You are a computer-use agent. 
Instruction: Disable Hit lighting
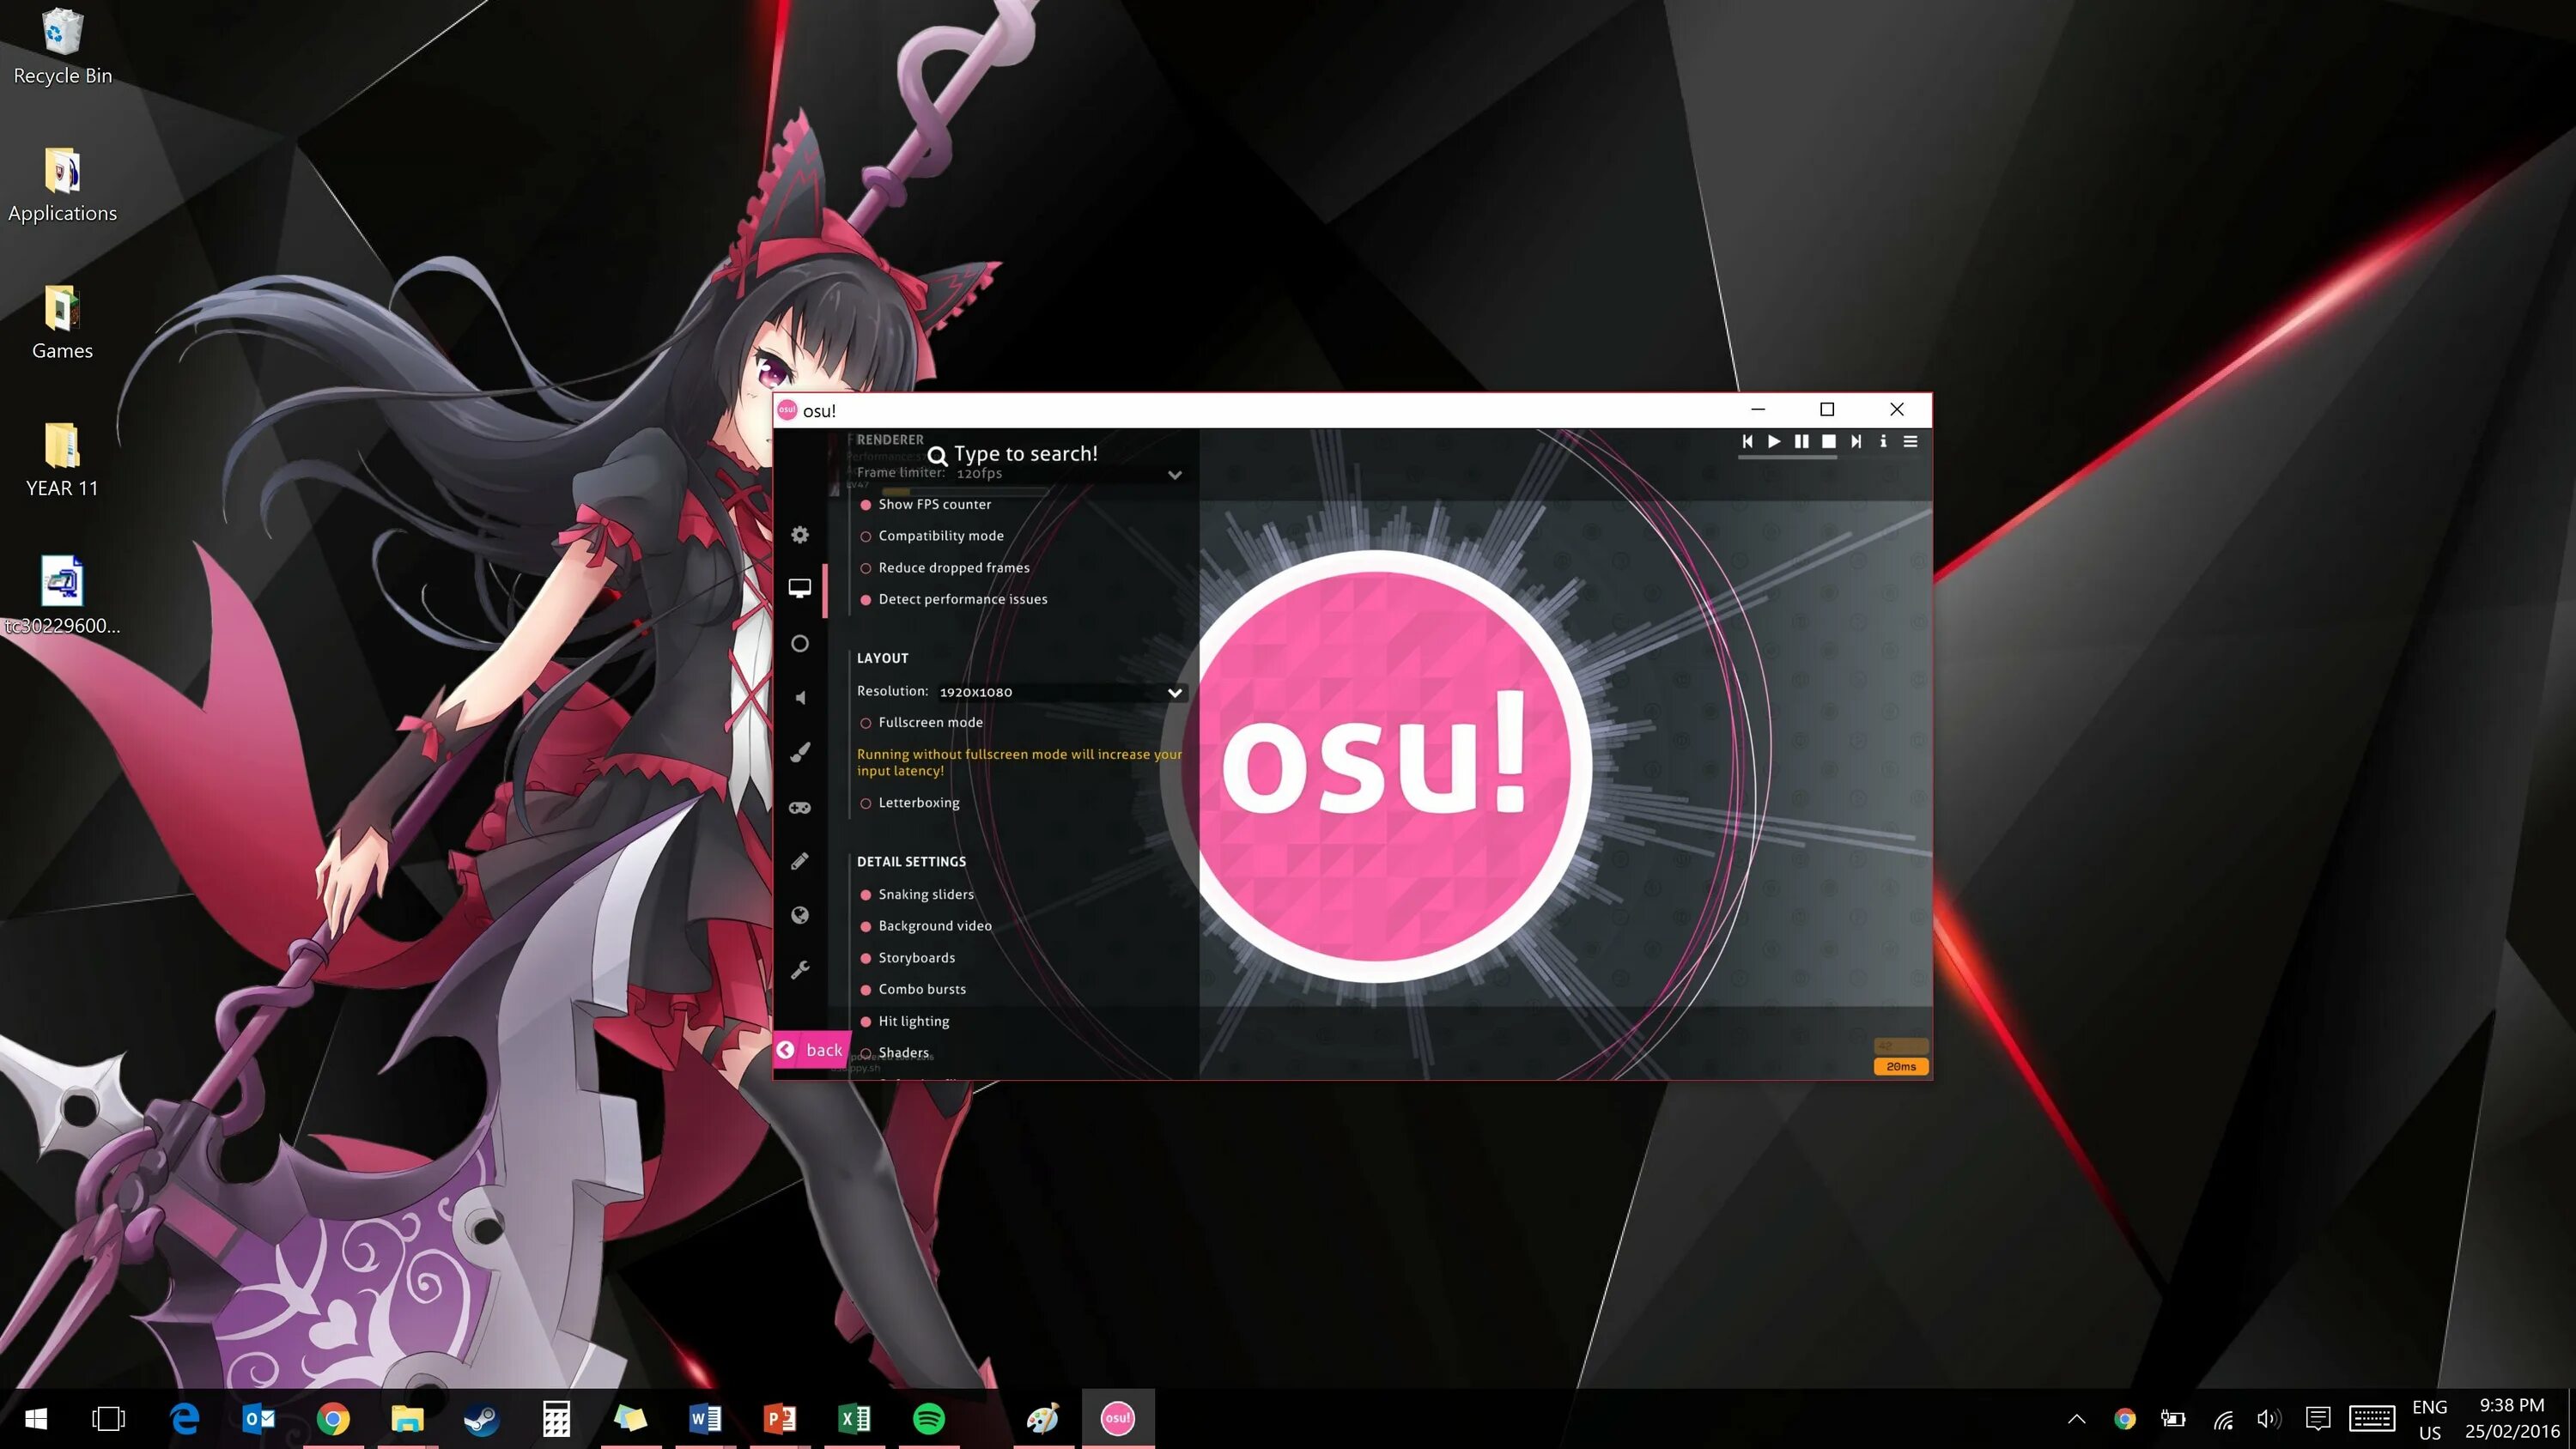click(x=904, y=1021)
